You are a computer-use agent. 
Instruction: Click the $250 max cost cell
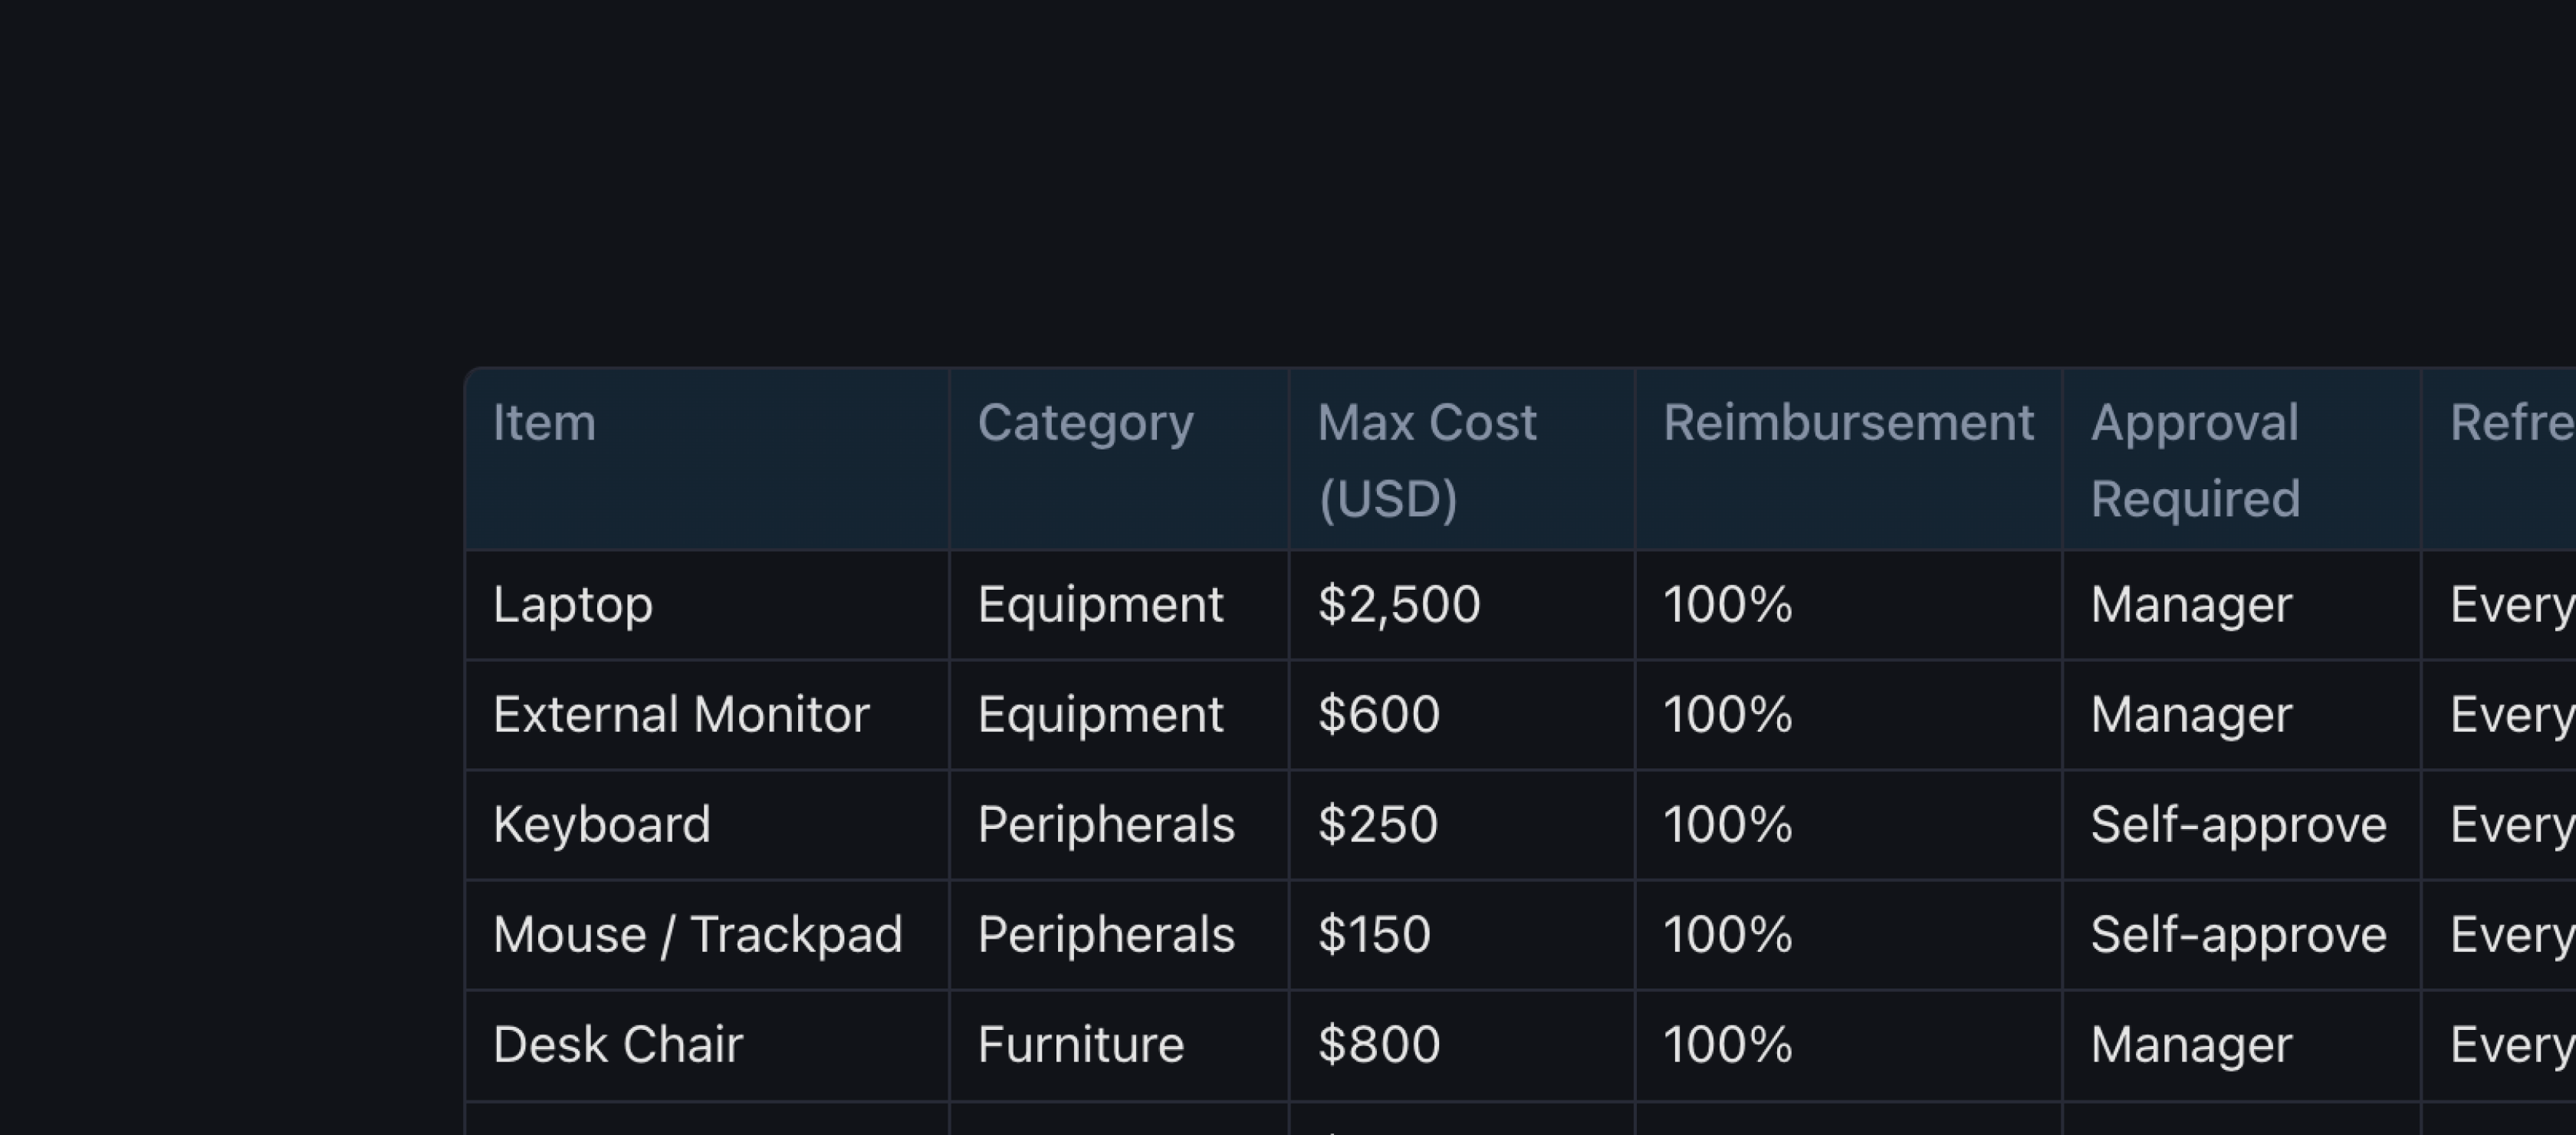tap(1378, 825)
